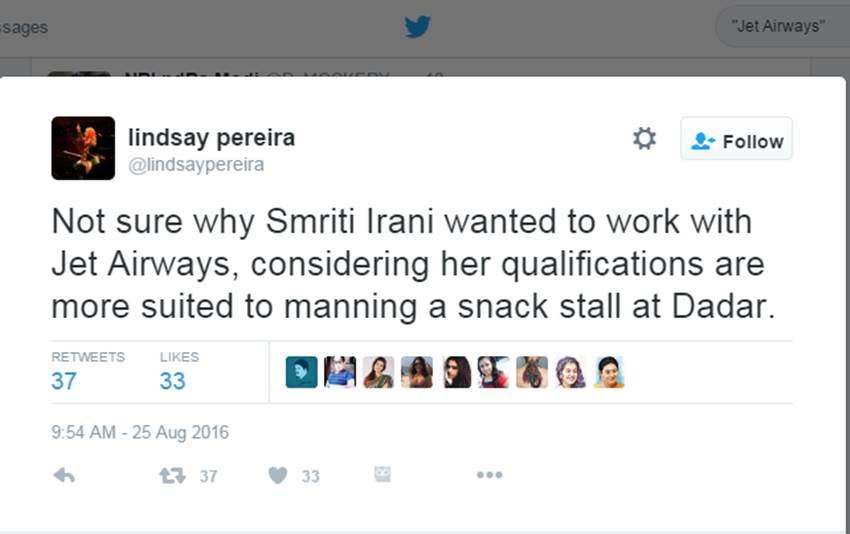Screen dimensions: 850x534
Task: Switch to the Messages tab
Action: coord(23,27)
